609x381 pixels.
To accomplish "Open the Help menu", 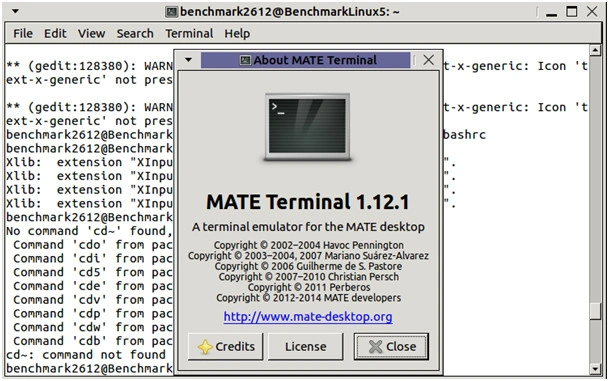I will pos(237,33).
